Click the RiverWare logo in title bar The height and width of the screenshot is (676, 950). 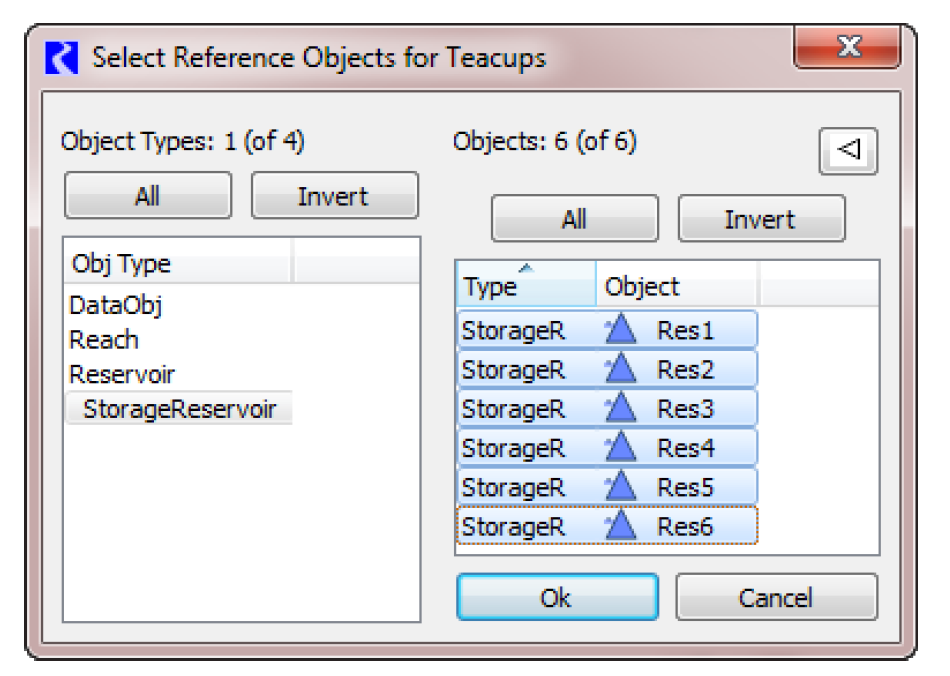pos(62,57)
